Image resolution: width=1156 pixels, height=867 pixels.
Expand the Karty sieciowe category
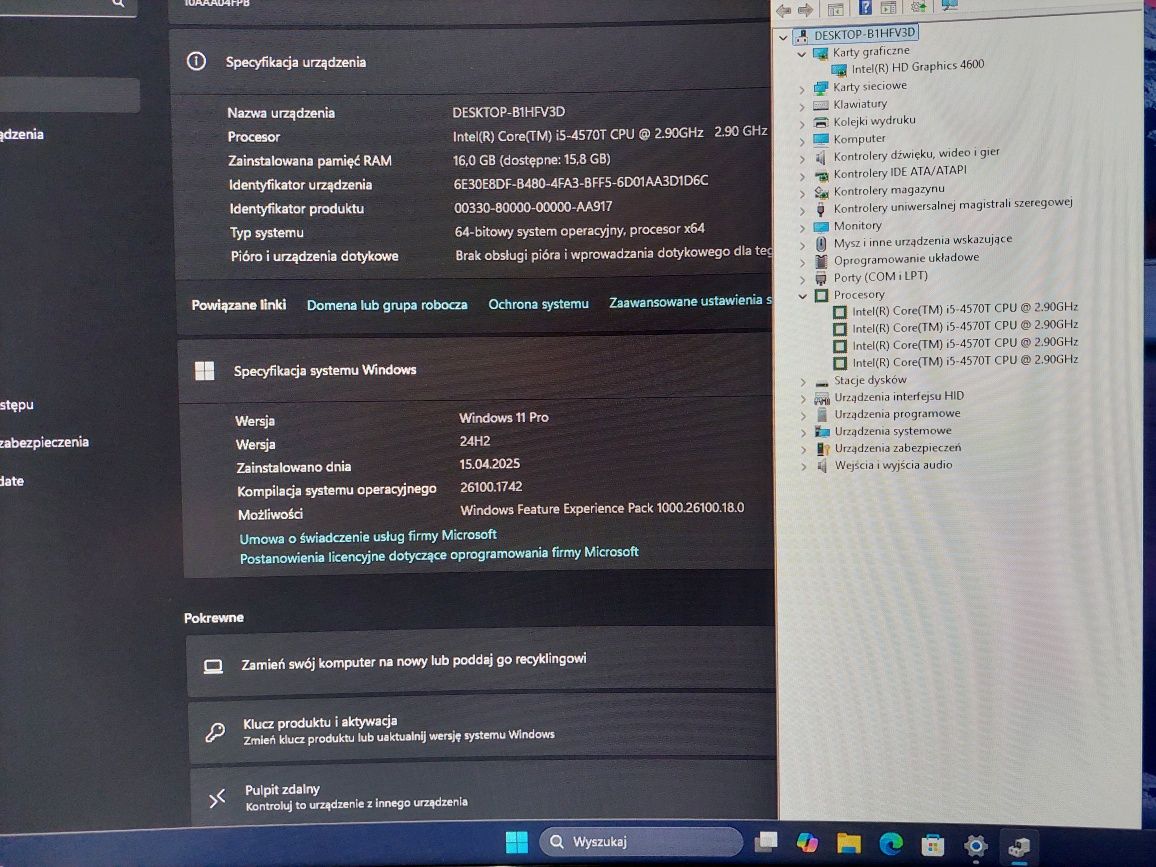coord(802,88)
